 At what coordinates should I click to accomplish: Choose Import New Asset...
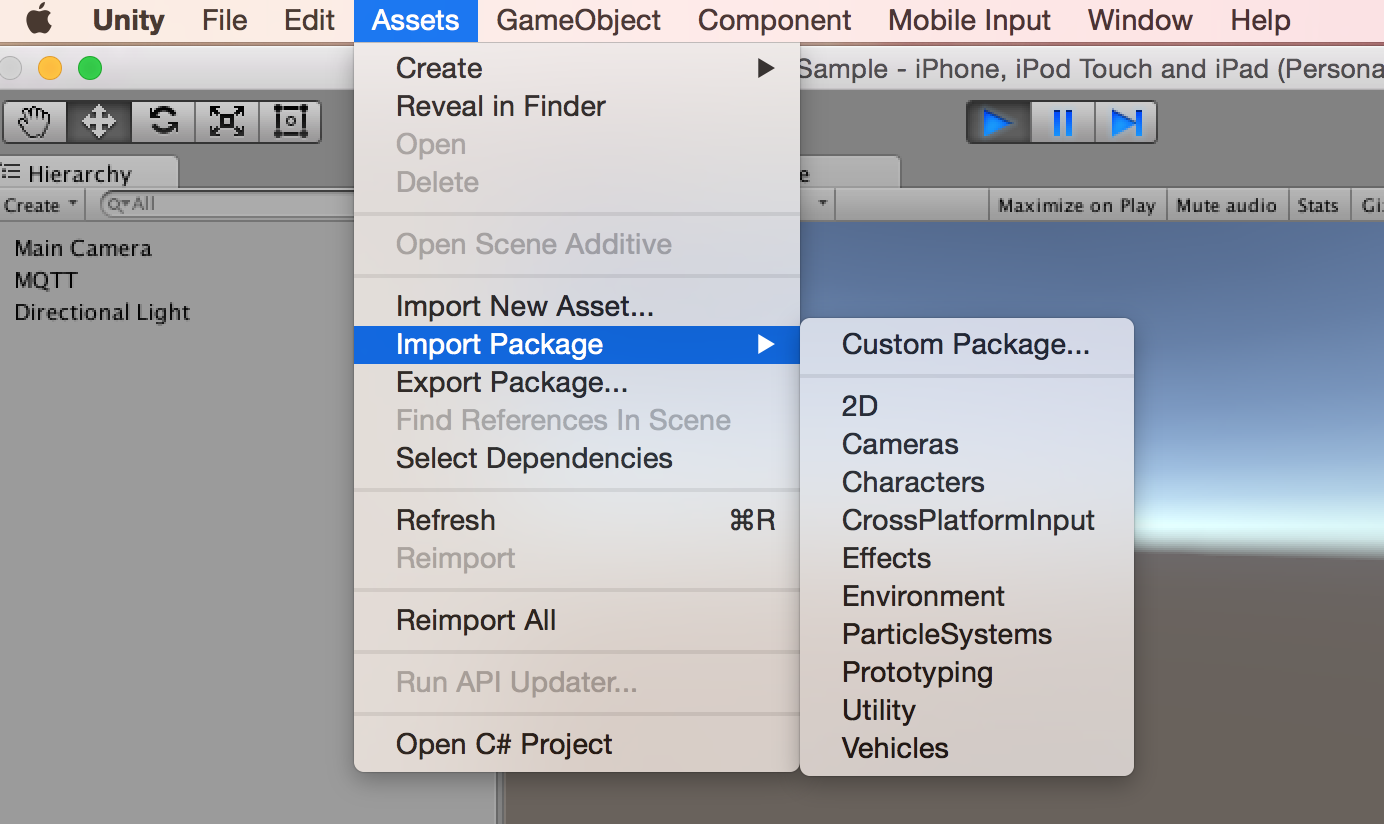click(x=577, y=306)
